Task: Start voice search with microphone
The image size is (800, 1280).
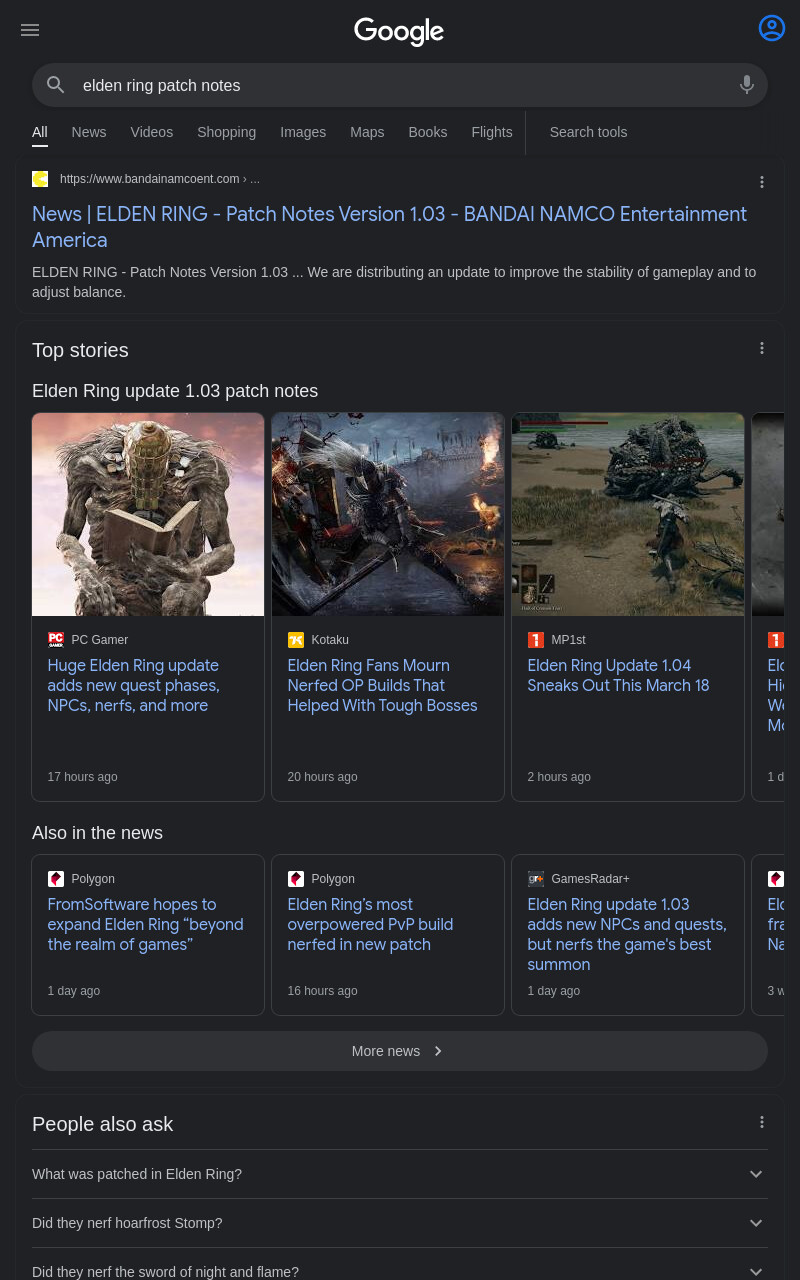Action: pyautogui.click(x=747, y=85)
